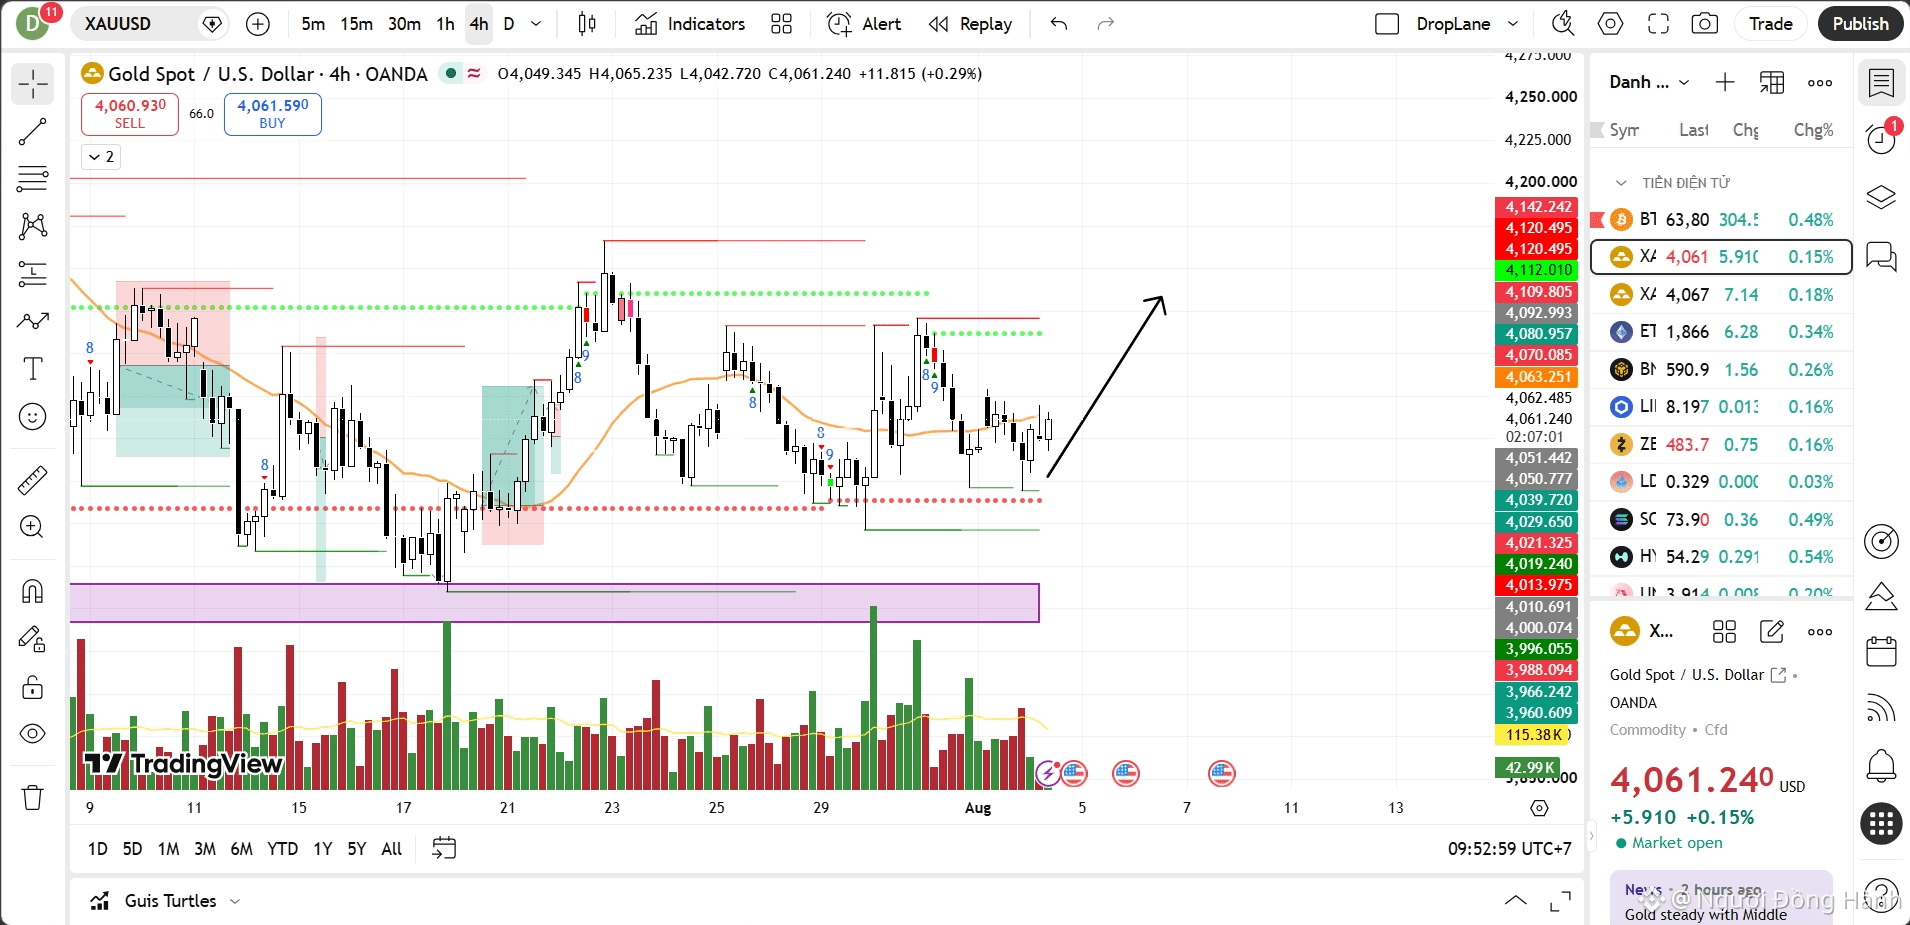Image resolution: width=1910 pixels, height=925 pixels.
Task: Switch to the 15m timeframe
Action: tap(356, 24)
